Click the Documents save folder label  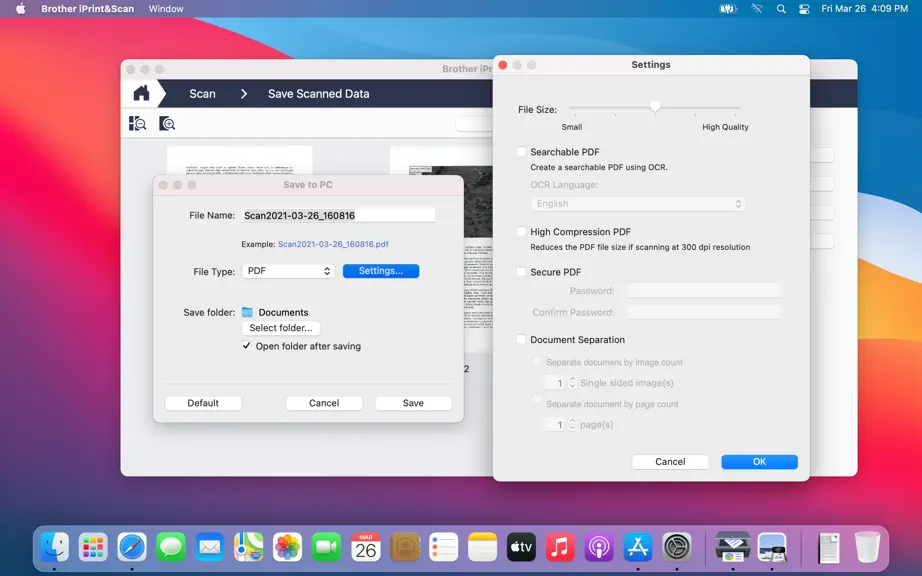(x=283, y=312)
